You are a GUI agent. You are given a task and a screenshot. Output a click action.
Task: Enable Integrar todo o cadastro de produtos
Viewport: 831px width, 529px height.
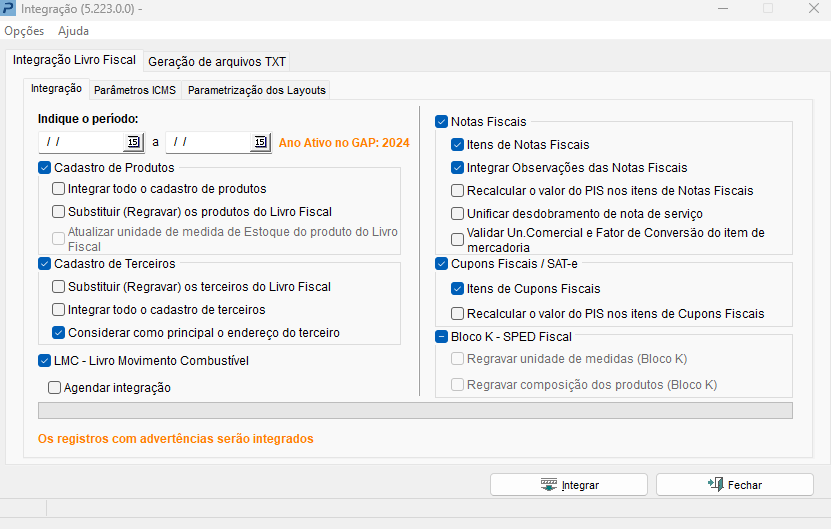(x=59, y=188)
